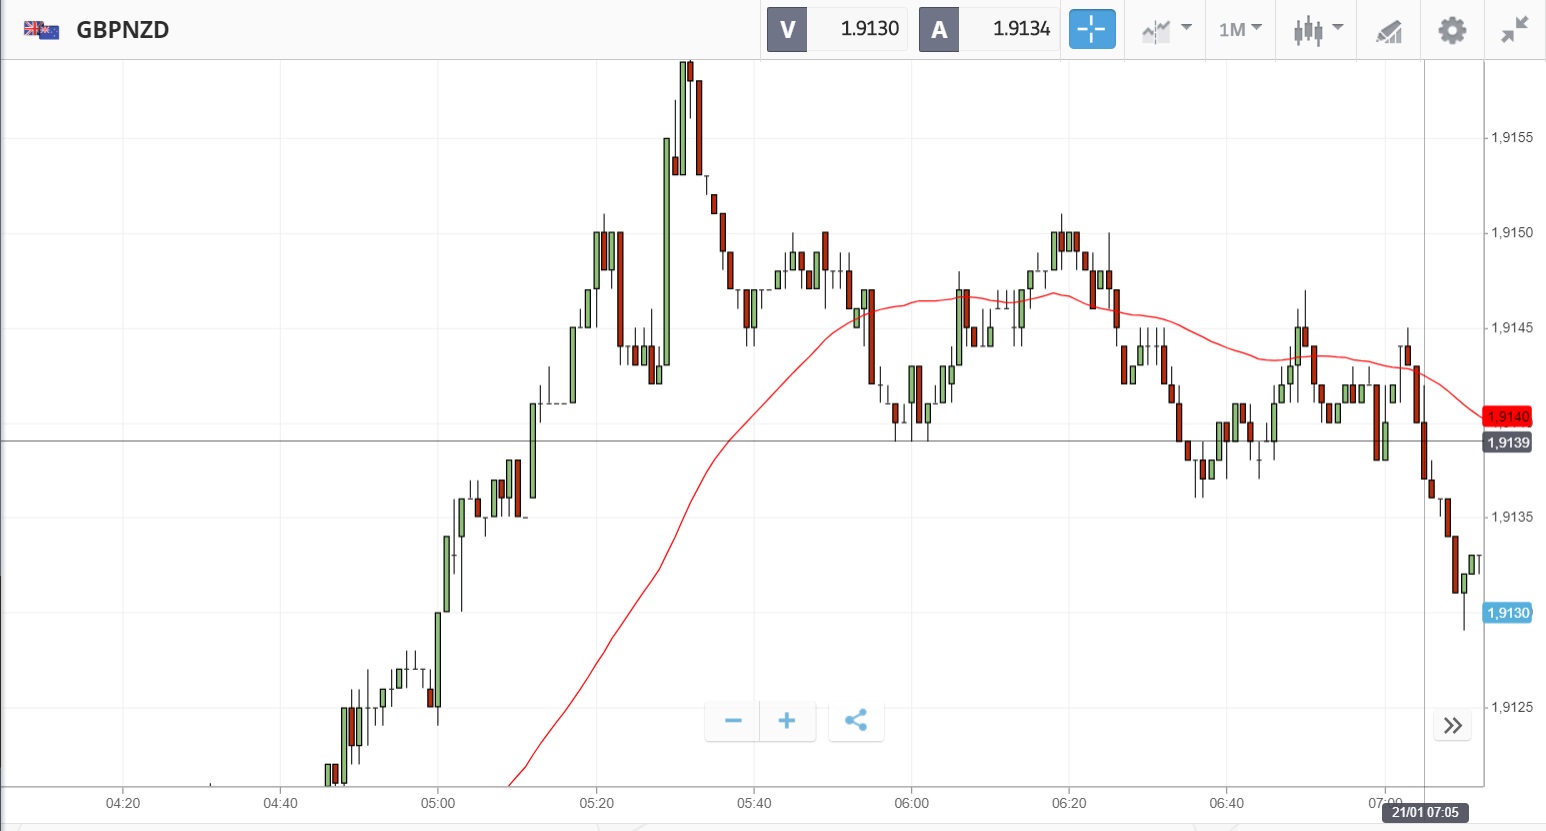Click the 21/01 07:05 time marker
This screenshot has width=1546, height=831.
click(1425, 812)
